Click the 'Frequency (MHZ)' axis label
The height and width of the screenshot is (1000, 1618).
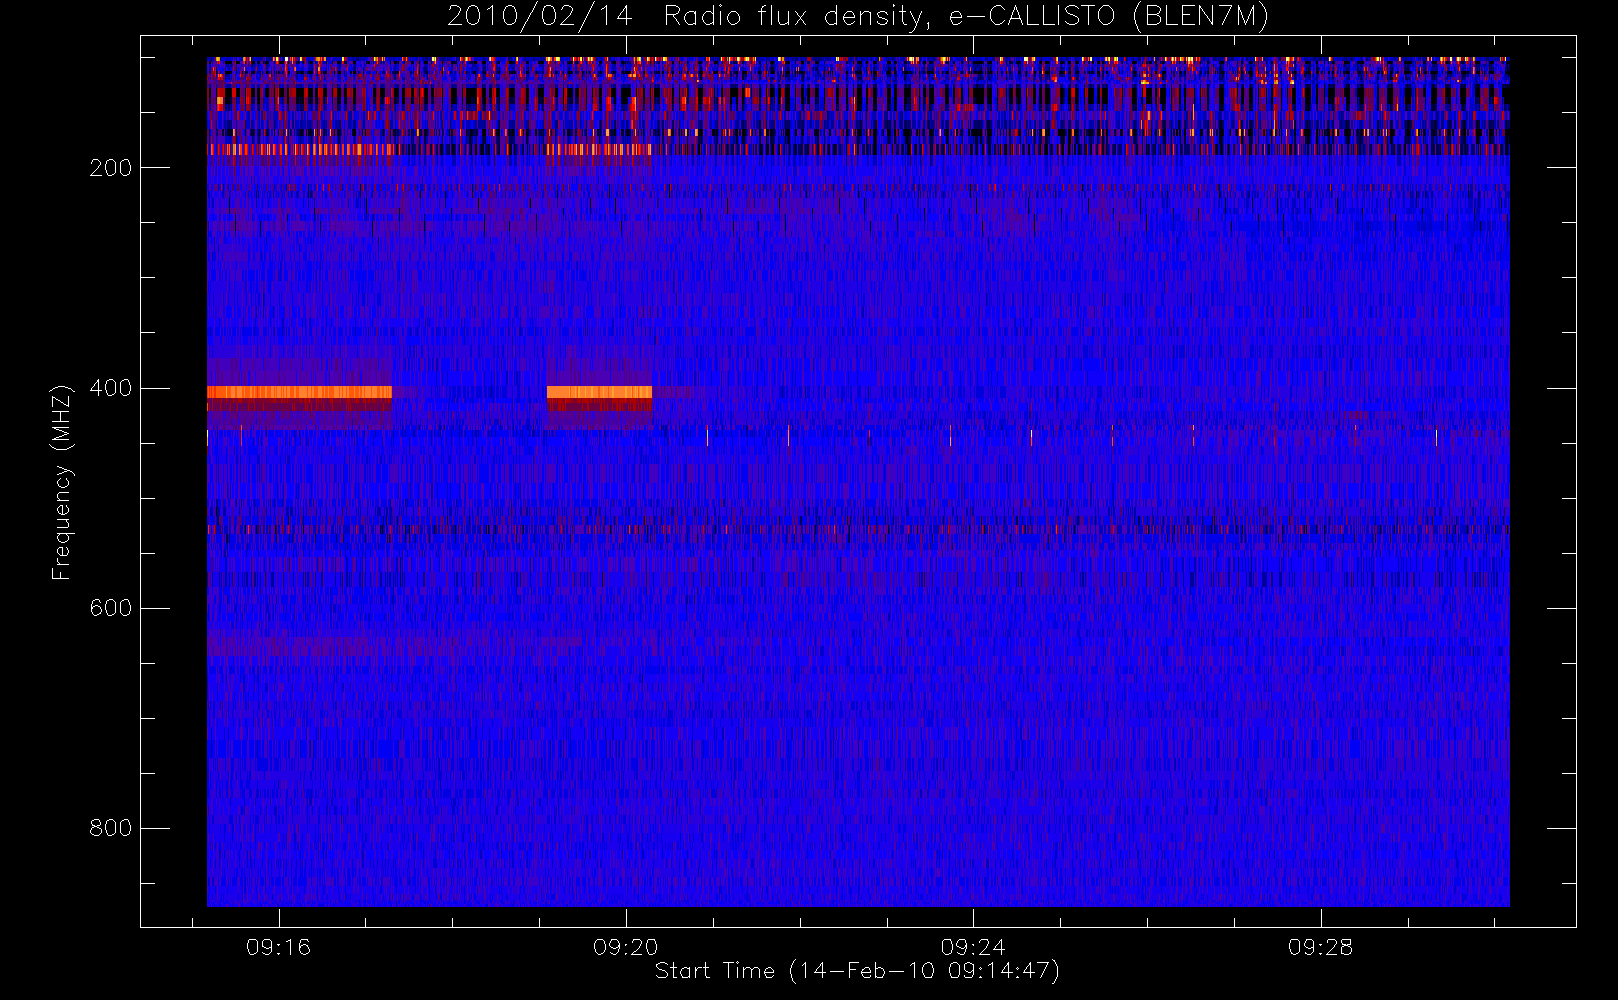point(62,482)
